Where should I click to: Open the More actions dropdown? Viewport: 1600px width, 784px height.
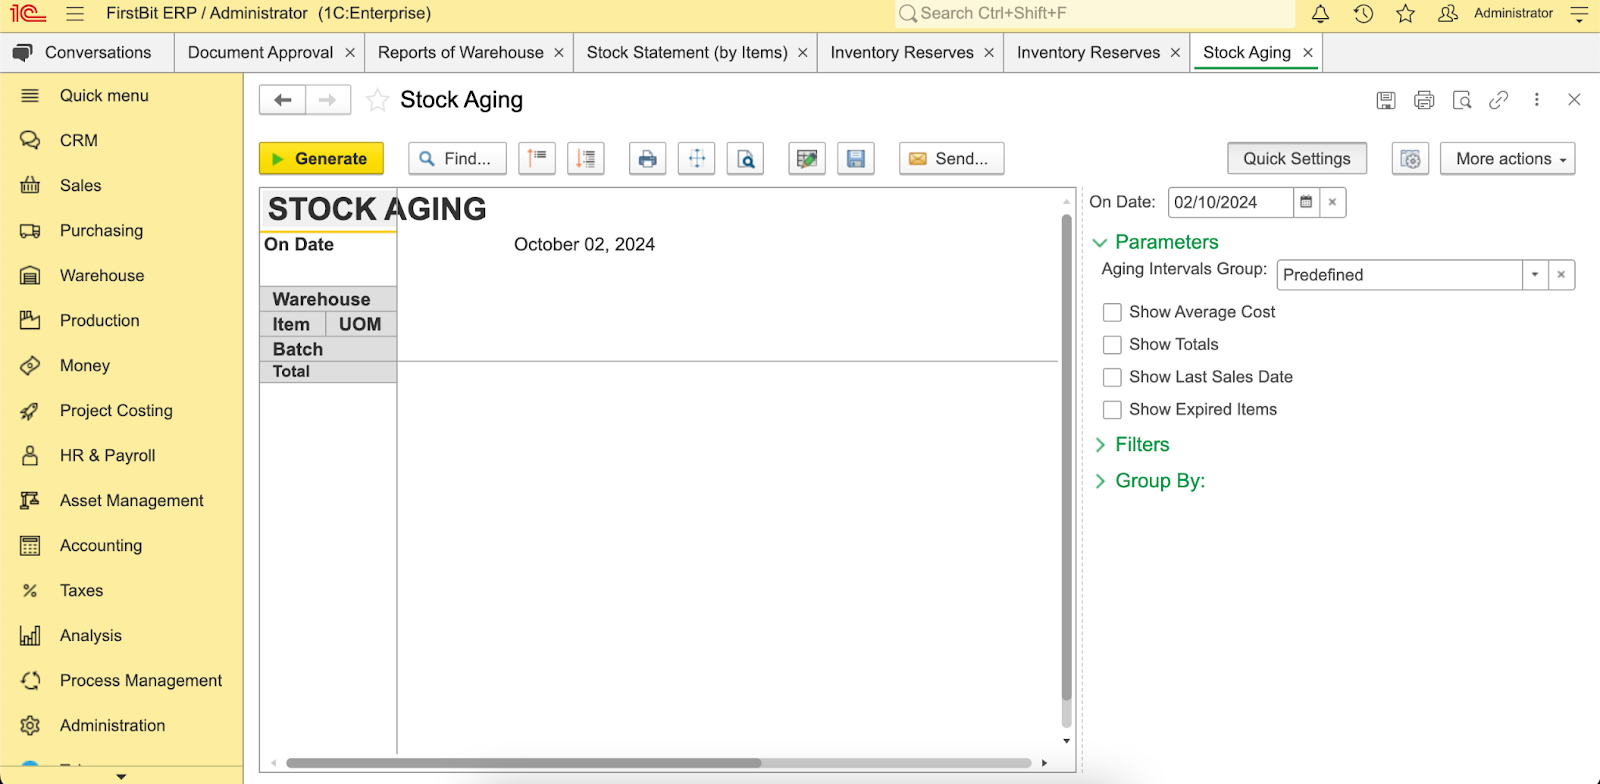coord(1508,159)
